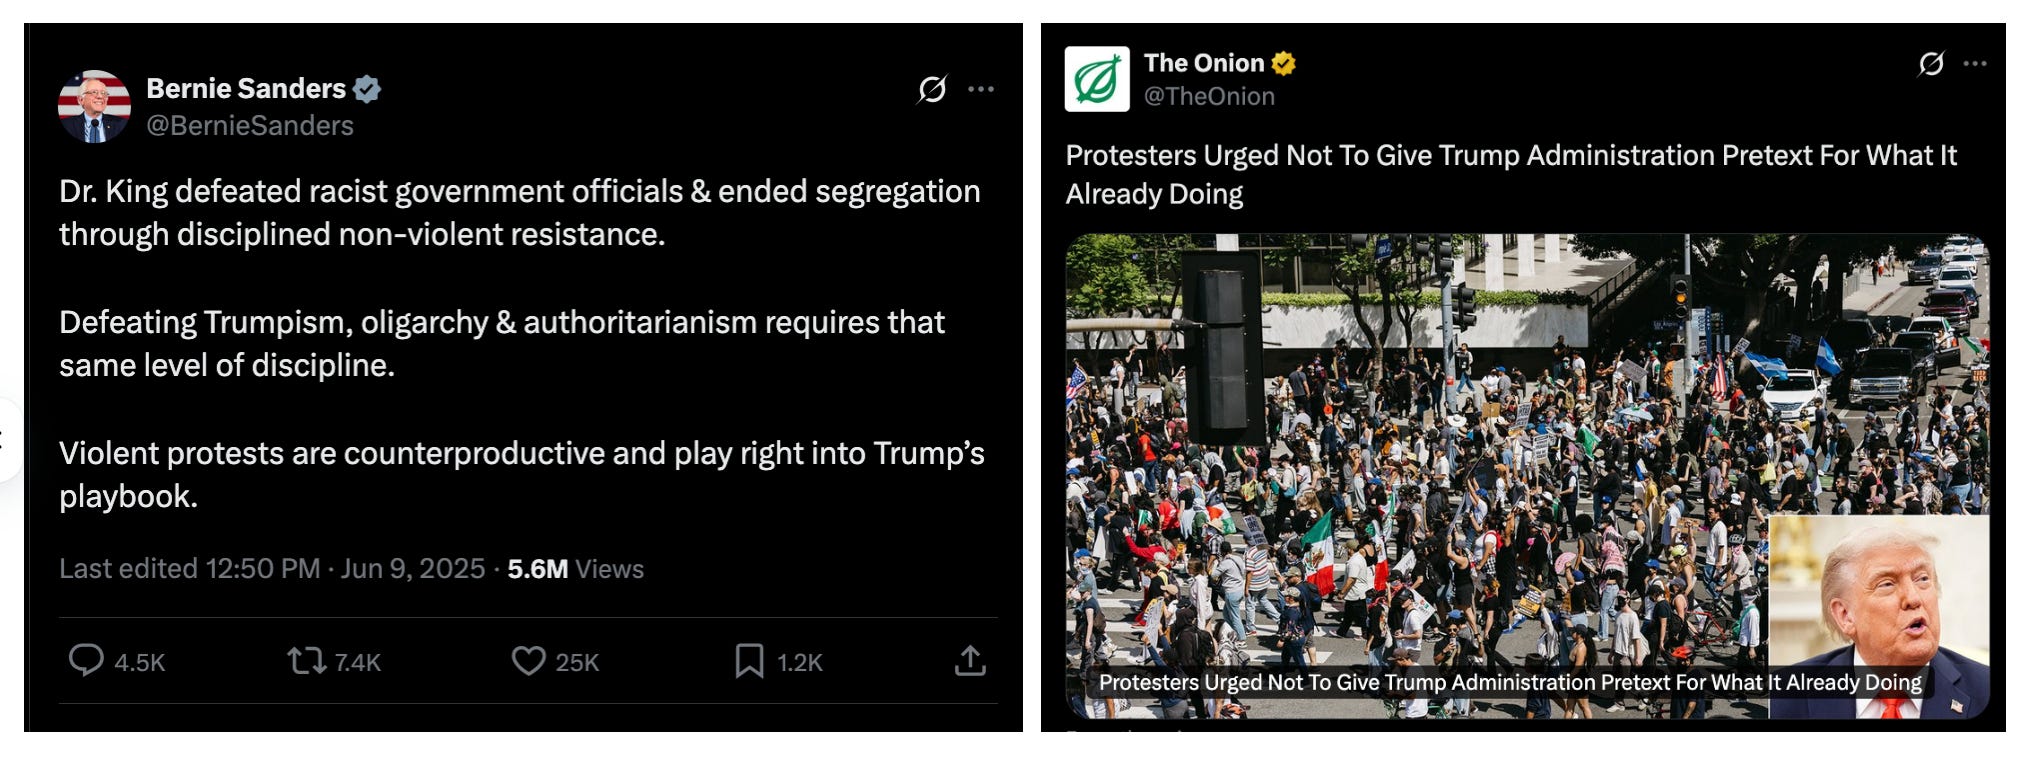2033x761 pixels.
Task: Open the protest crowd article image
Action: (1527, 476)
